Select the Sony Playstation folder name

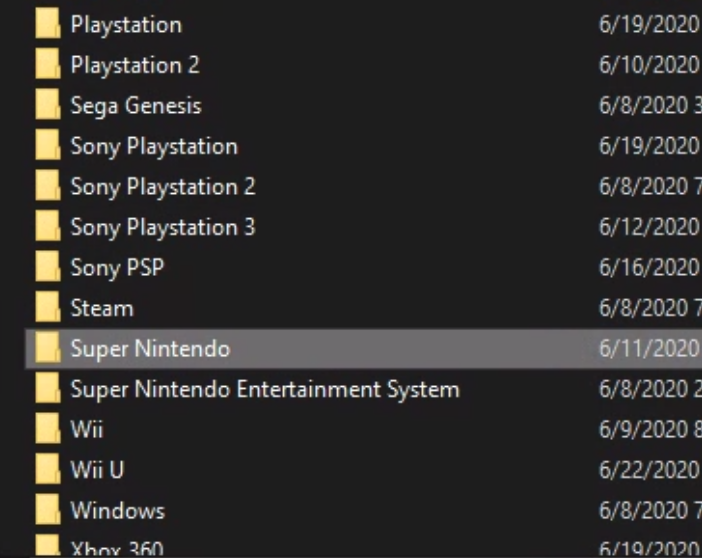point(154,147)
